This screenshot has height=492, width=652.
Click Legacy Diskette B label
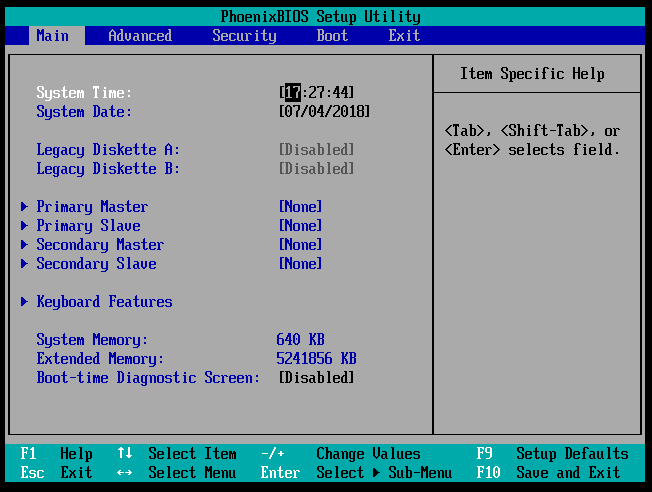108,169
